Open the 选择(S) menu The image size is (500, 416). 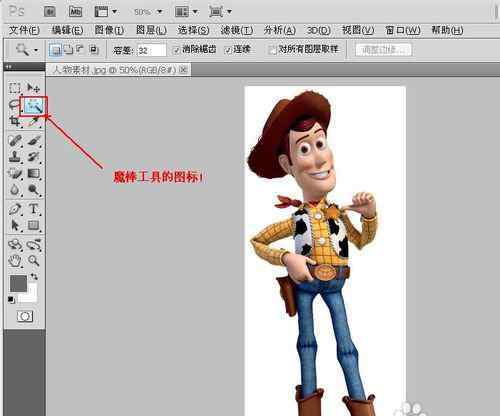[193, 31]
